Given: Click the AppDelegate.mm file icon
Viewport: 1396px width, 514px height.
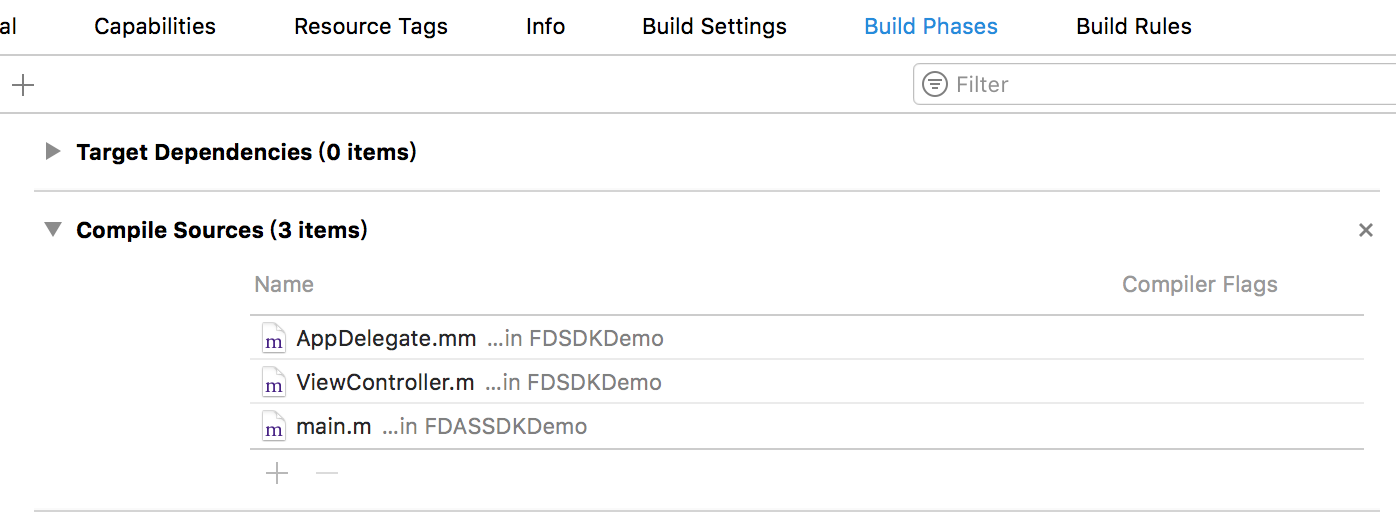Looking at the screenshot, I should pos(273,339).
